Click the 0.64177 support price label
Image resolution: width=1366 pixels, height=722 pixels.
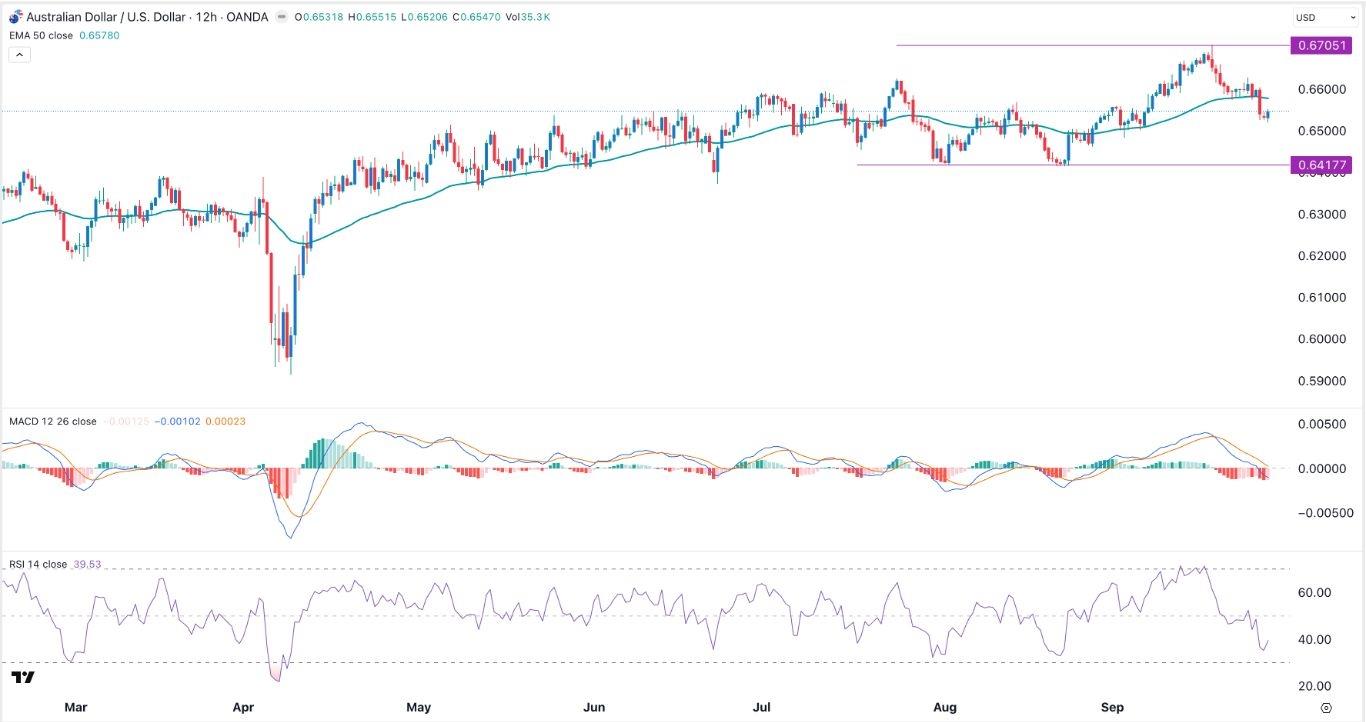1322,165
